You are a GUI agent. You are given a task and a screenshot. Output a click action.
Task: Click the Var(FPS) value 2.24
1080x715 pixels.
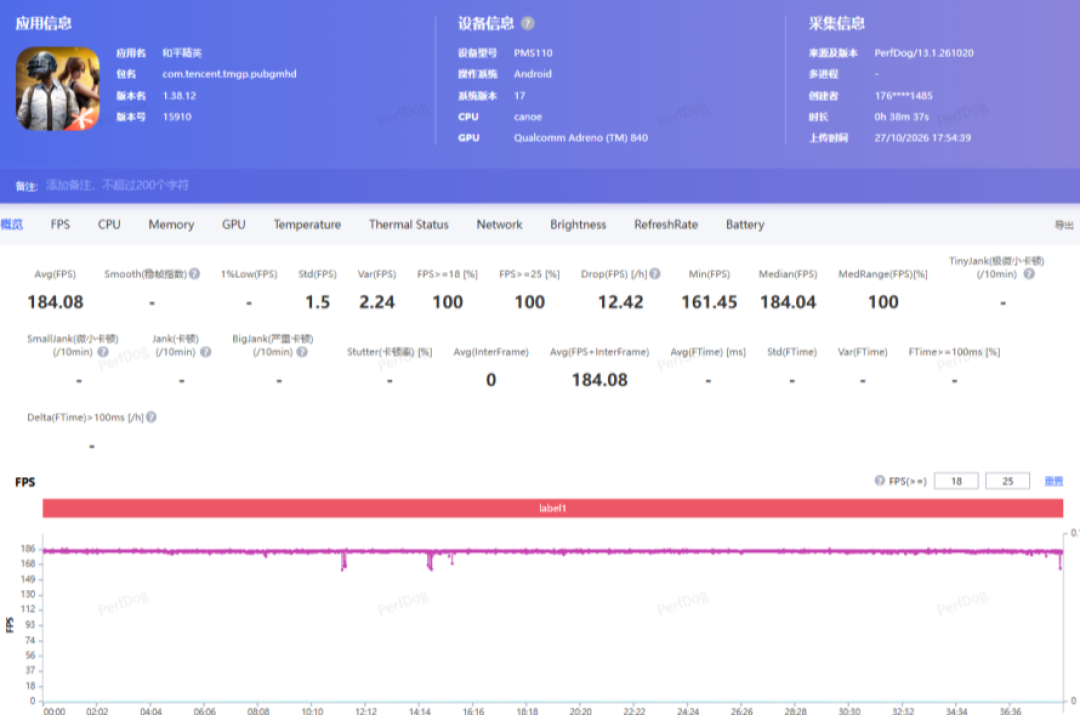tap(377, 302)
